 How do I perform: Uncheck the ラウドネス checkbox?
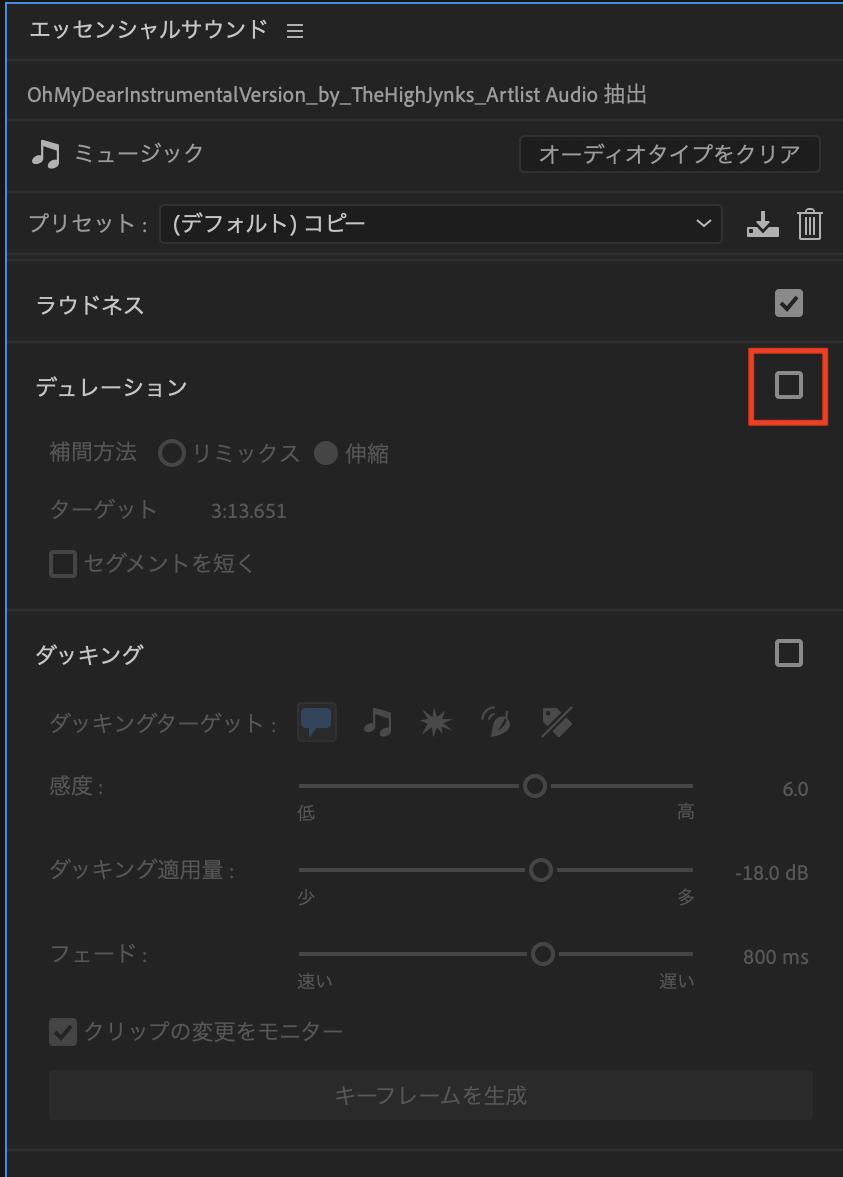click(789, 303)
